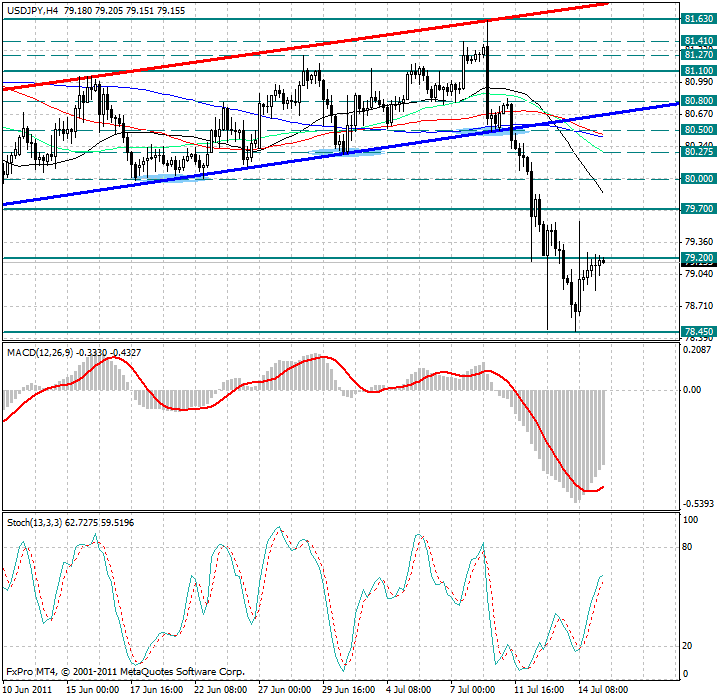Viewport: 717px width, 697px height.
Task: Click the 79.200 current price label
Action: pos(697,258)
